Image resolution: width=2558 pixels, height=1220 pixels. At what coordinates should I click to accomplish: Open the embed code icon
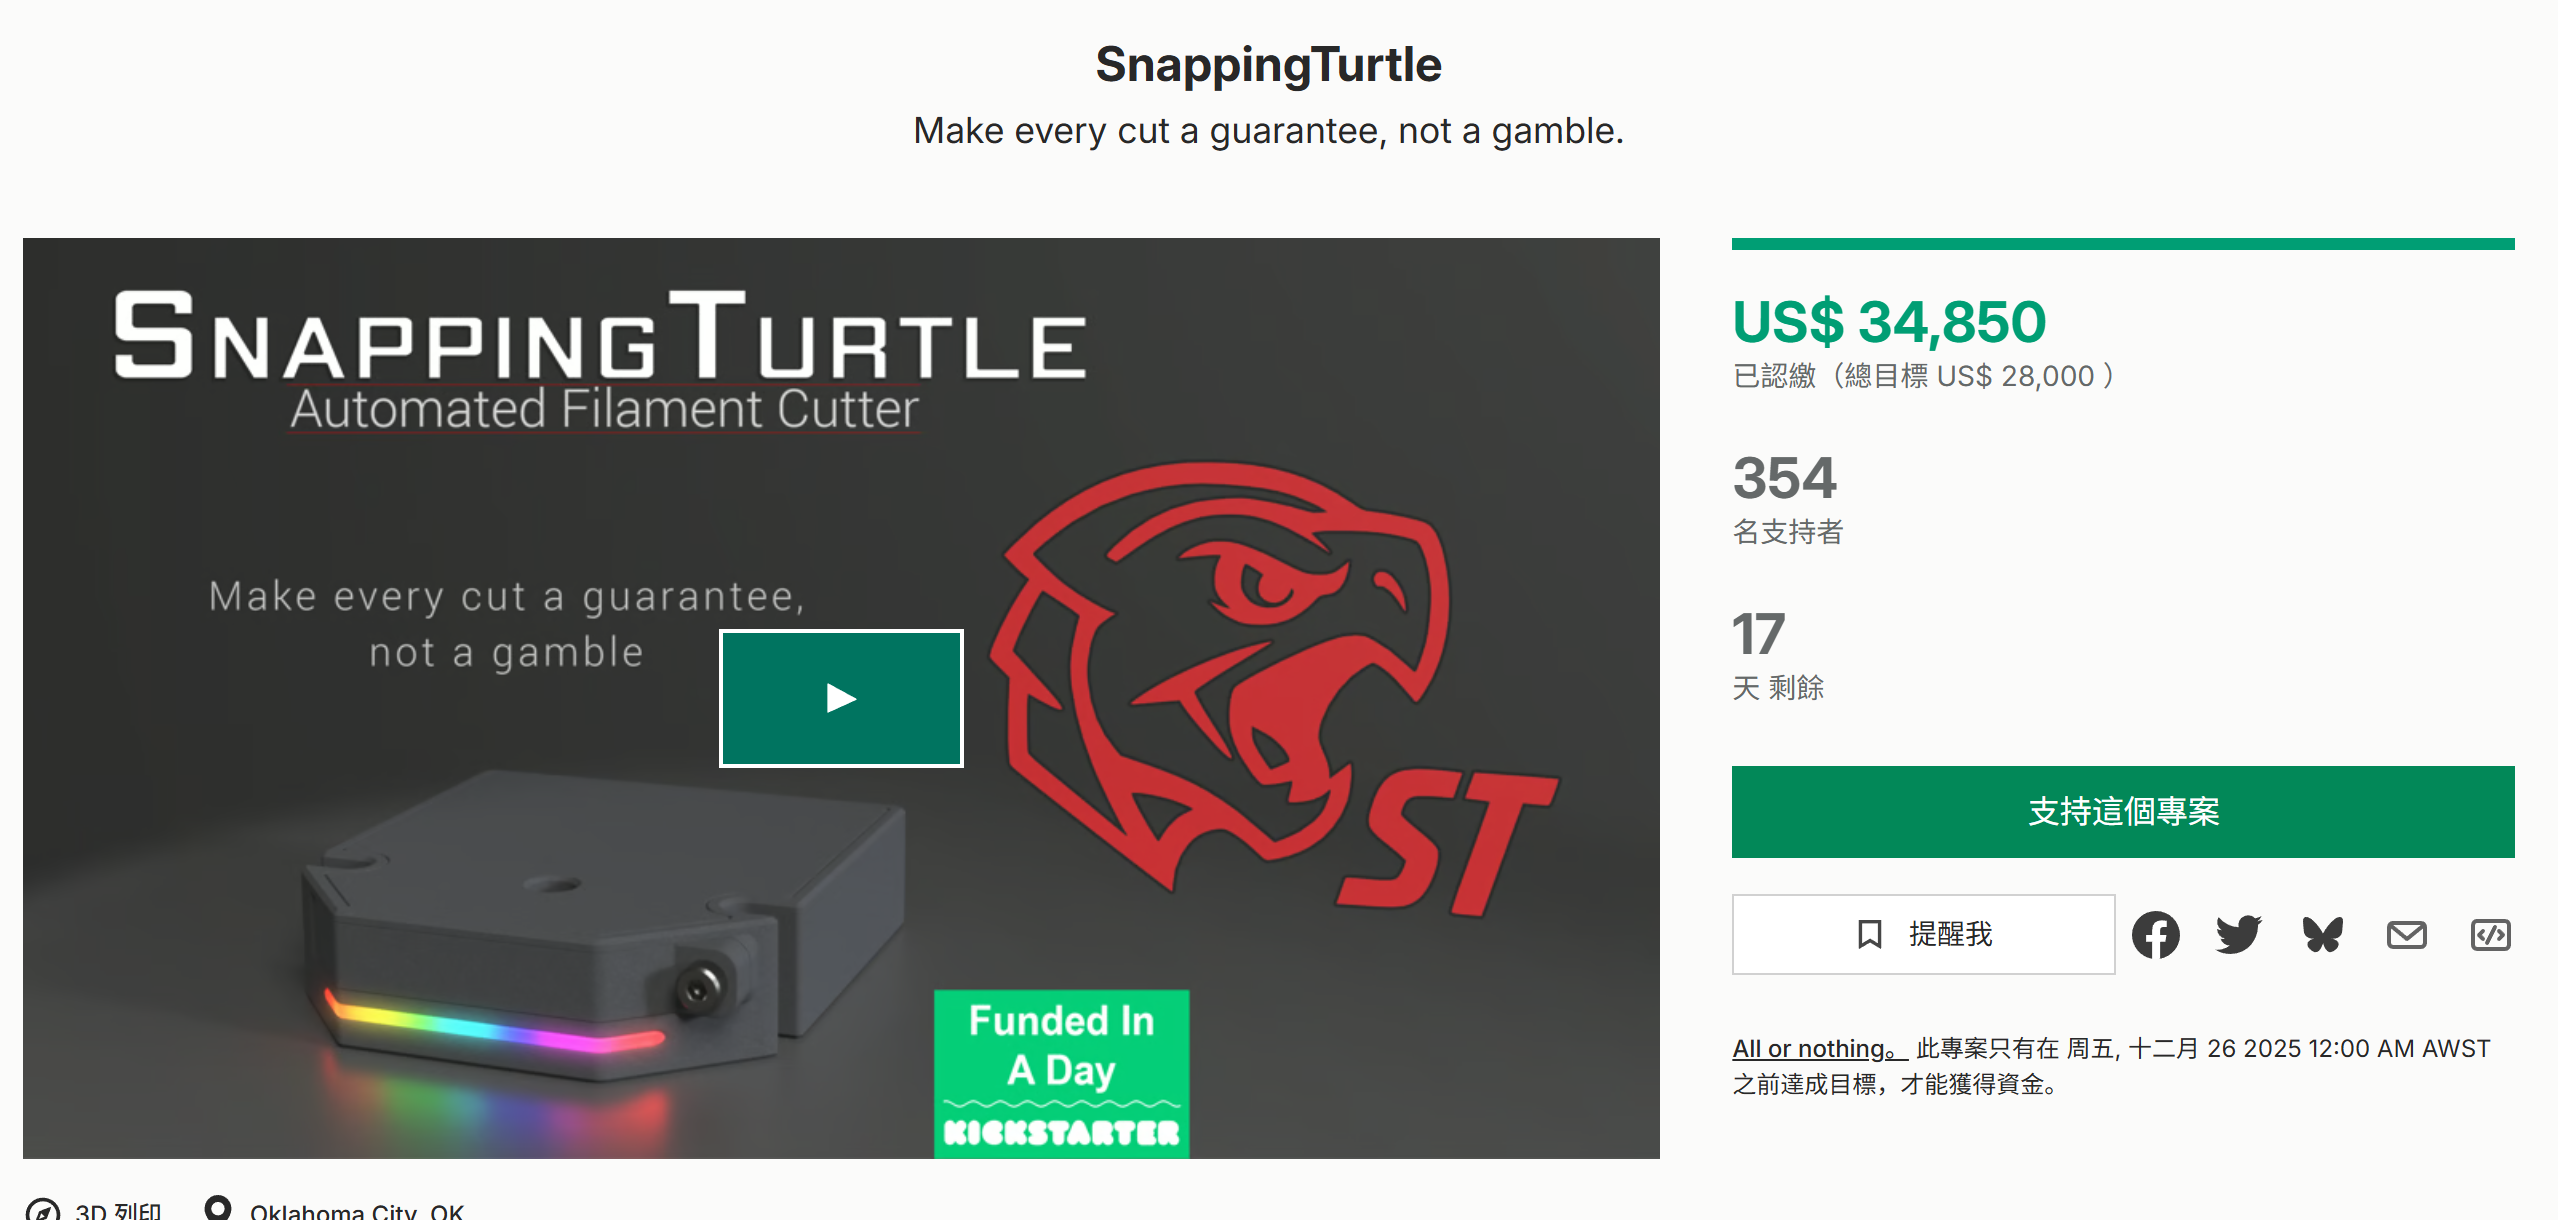point(2490,935)
